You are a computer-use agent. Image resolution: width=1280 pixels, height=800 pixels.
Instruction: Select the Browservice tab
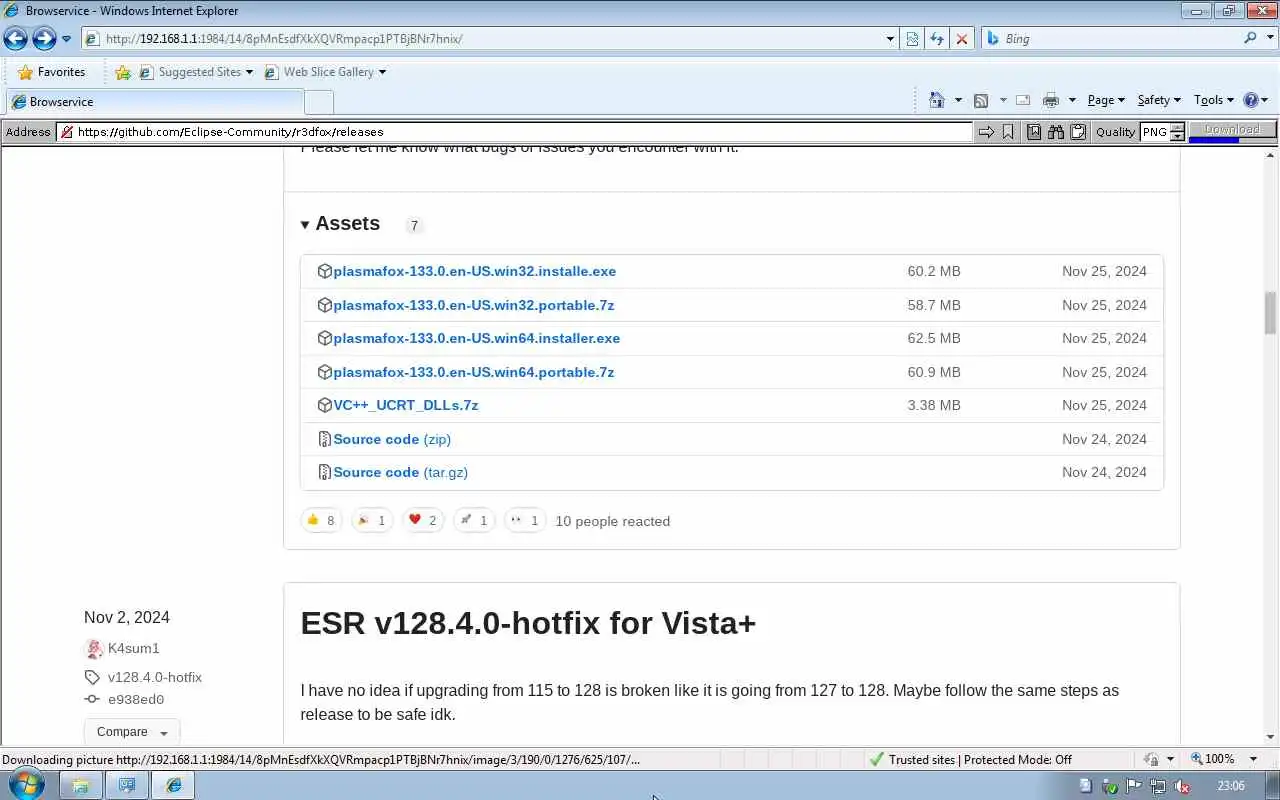coord(154,102)
